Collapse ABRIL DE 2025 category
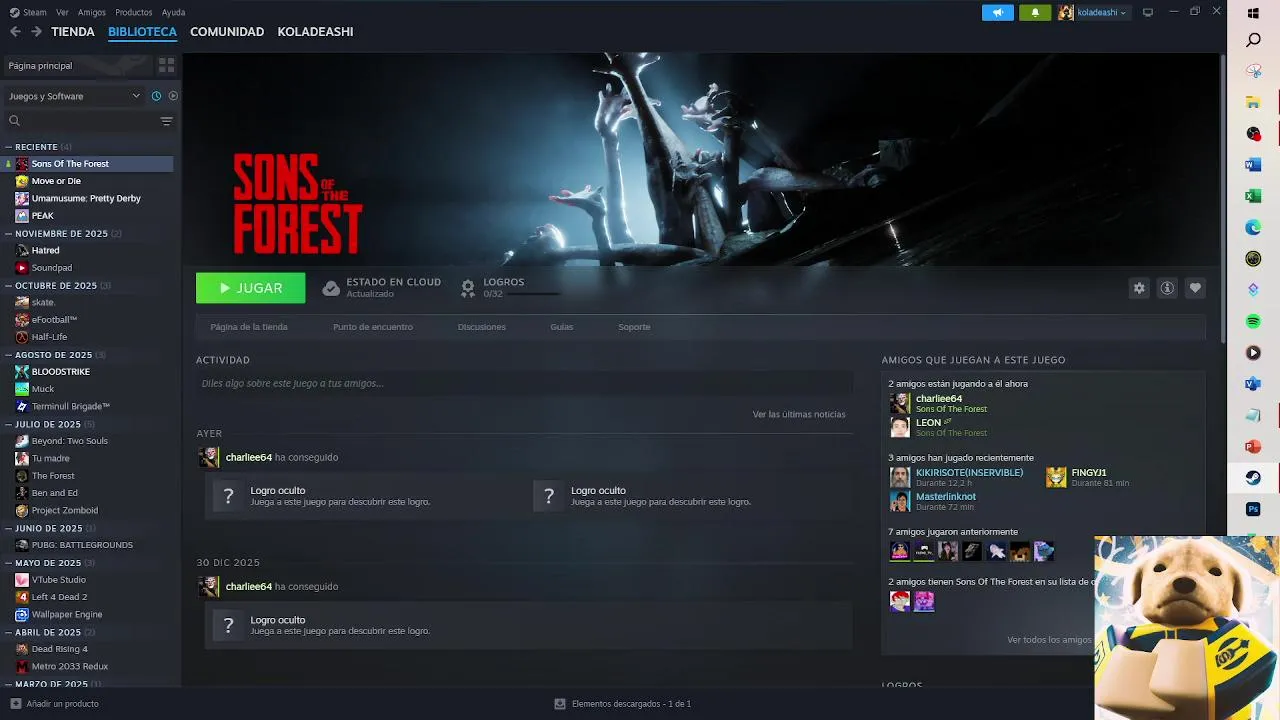 [x=9, y=632]
